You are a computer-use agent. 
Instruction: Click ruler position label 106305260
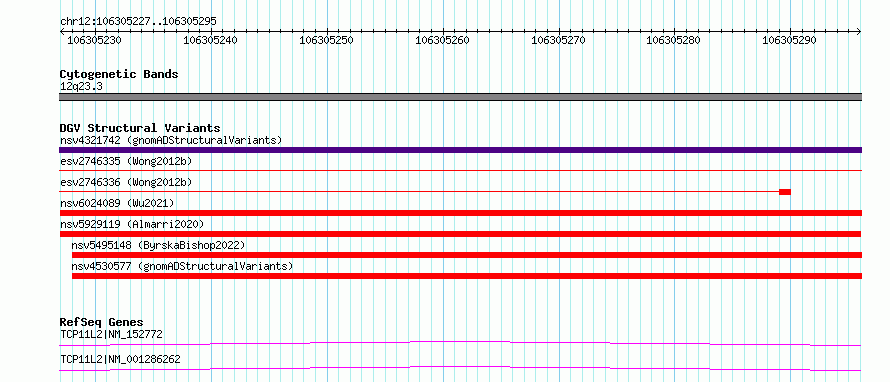tap(442, 40)
